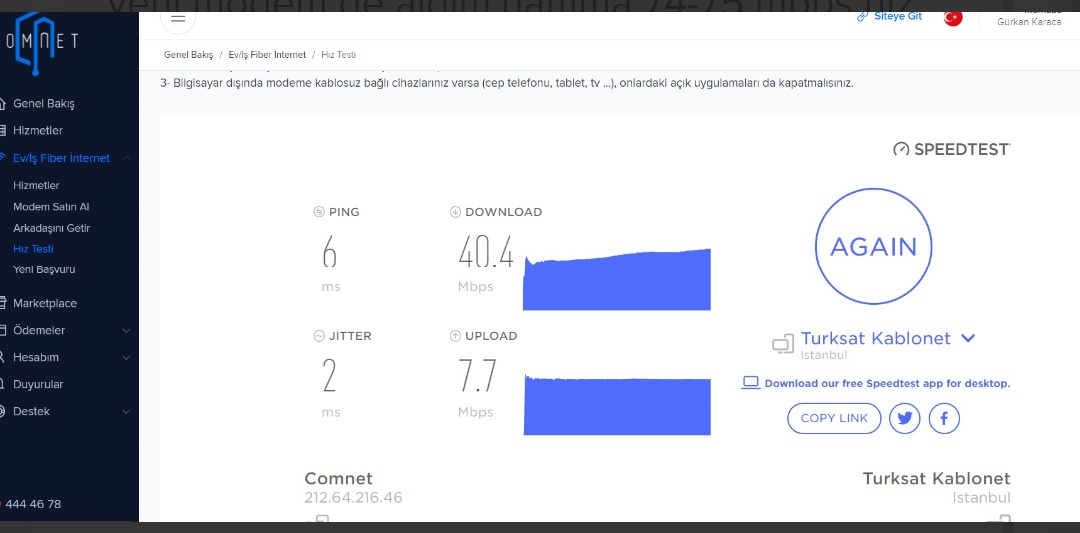
Task: Click the jitter icon
Action: click(x=318, y=336)
